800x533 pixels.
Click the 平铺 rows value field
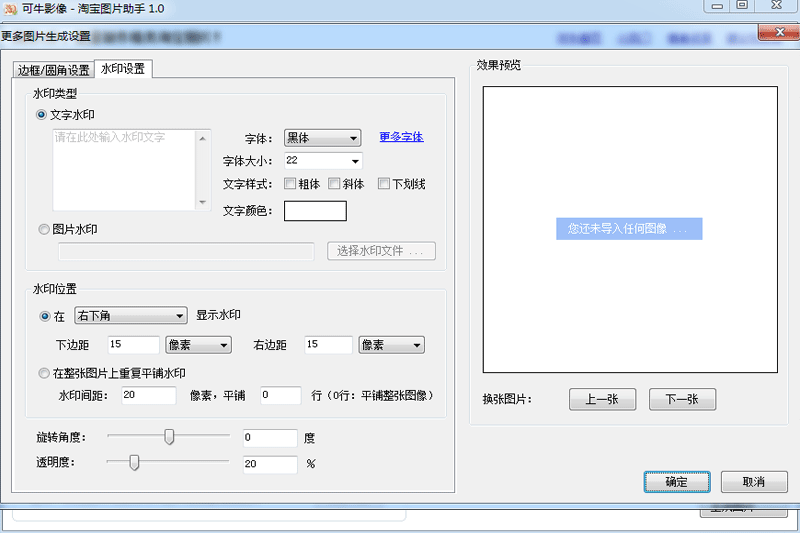pyautogui.click(x=281, y=395)
